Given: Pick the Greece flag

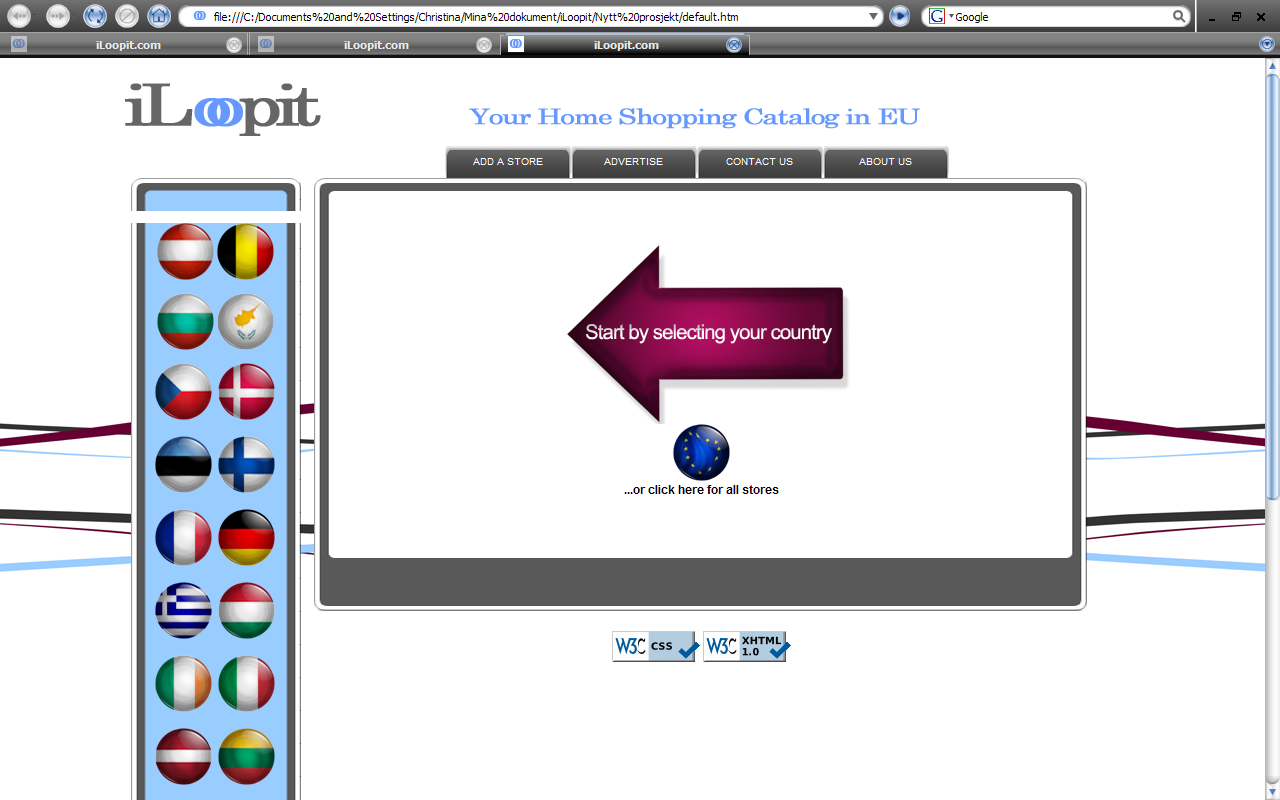Looking at the screenshot, I should click(184, 610).
